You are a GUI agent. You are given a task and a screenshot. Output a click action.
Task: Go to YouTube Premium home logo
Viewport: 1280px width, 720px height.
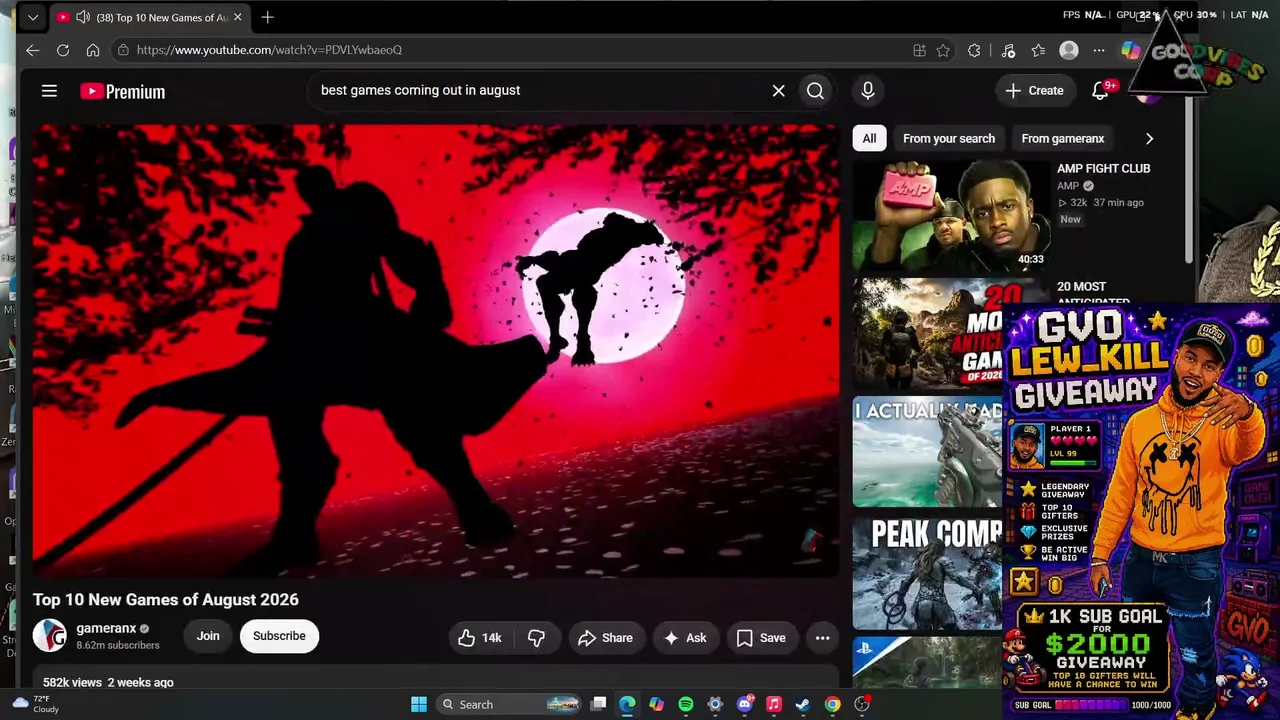(122, 91)
